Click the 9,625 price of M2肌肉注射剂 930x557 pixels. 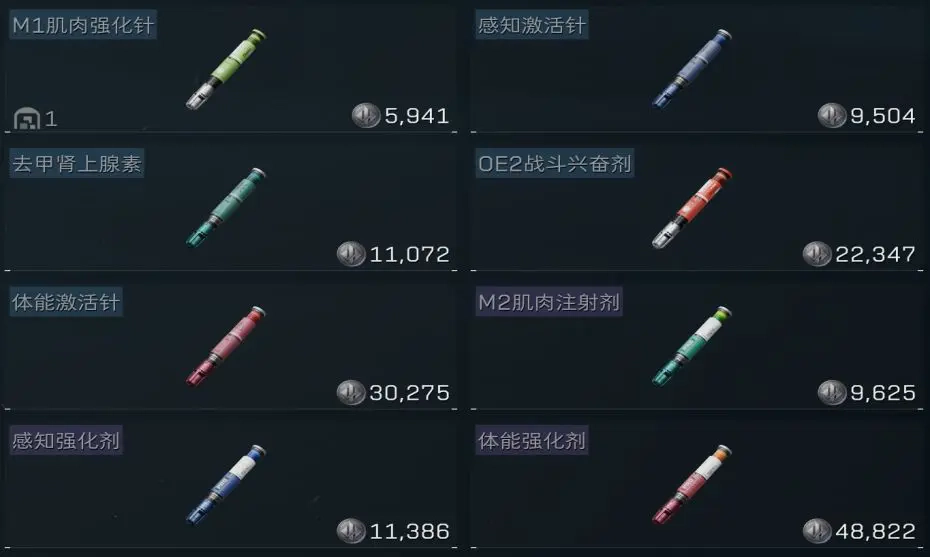[883, 393]
